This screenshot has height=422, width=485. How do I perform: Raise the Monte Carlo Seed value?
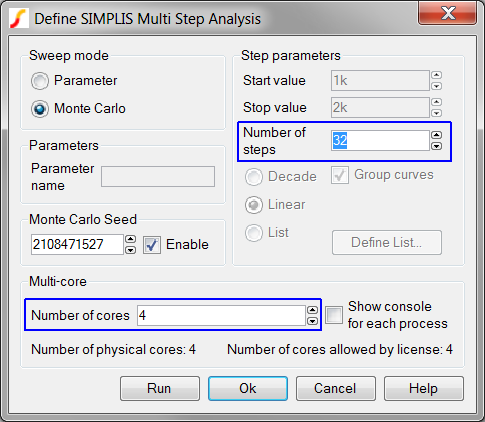(x=130, y=239)
